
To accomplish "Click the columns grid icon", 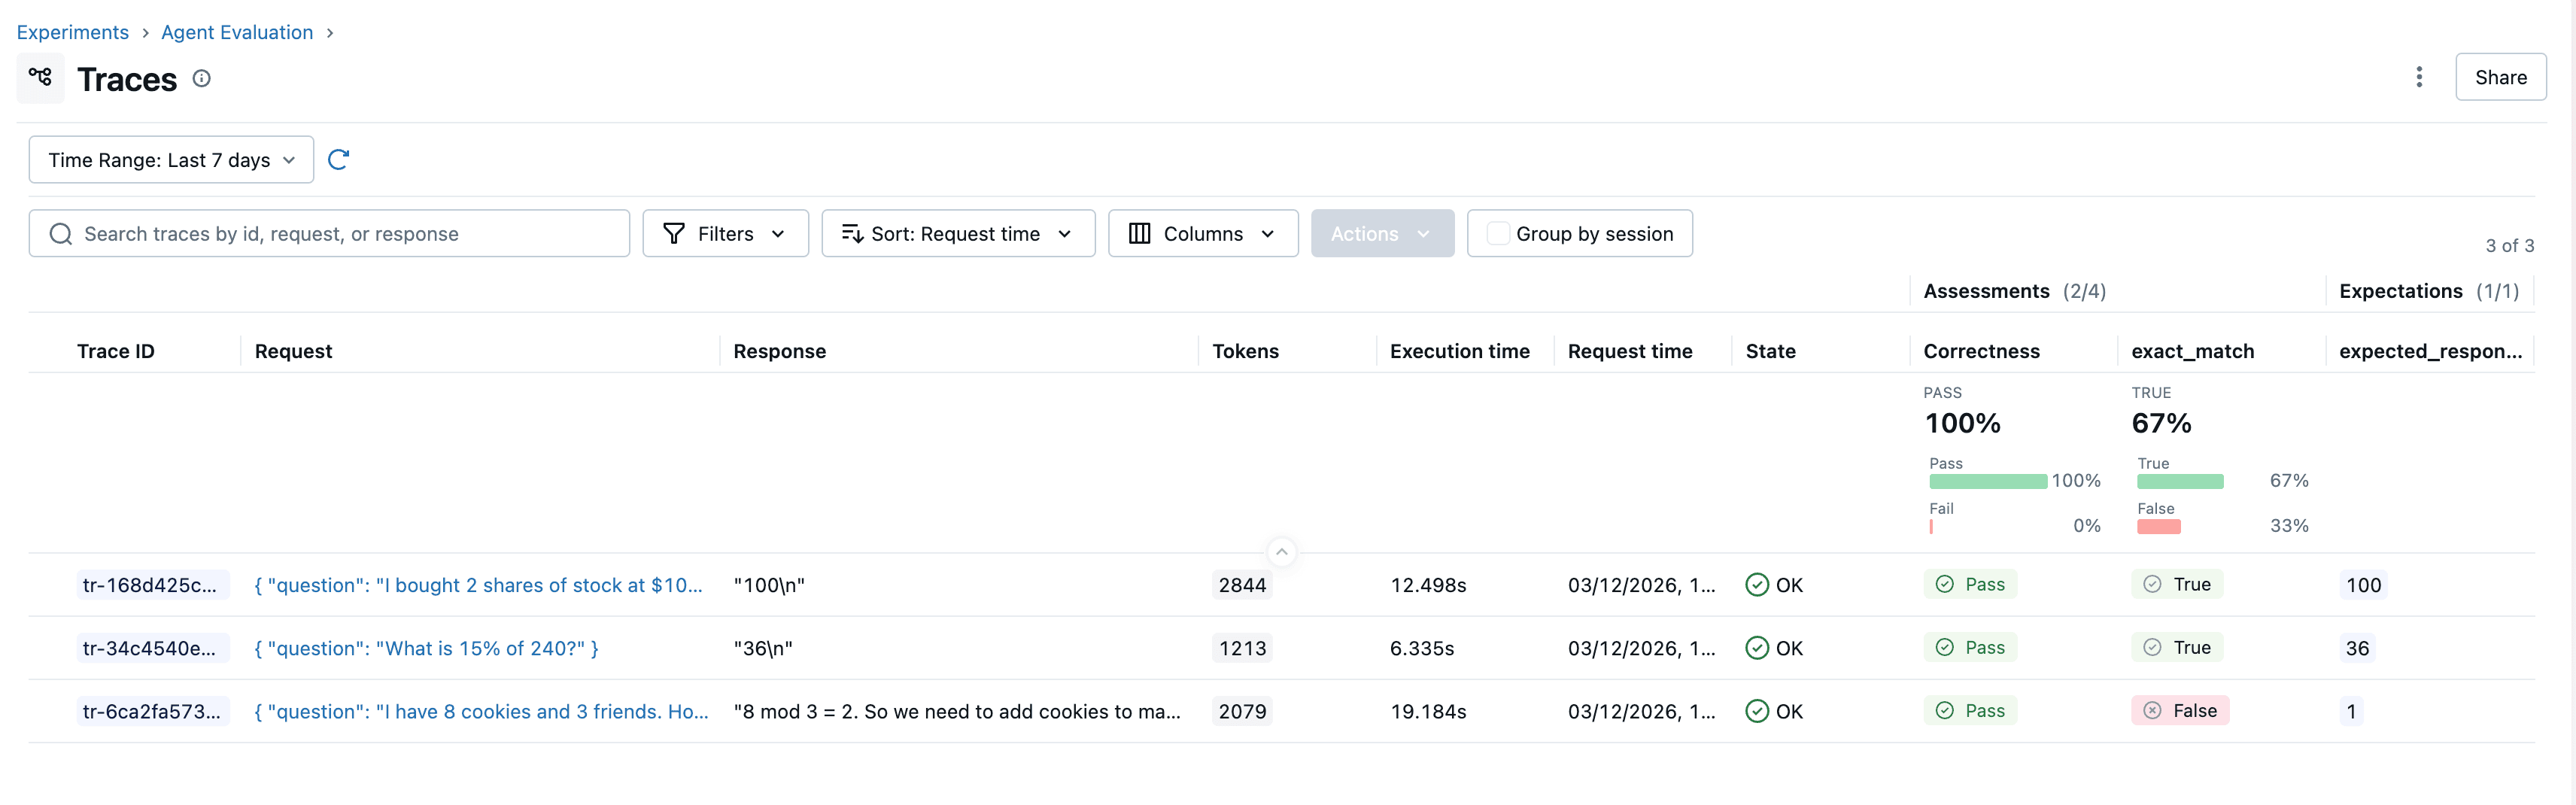I will coord(1140,233).
